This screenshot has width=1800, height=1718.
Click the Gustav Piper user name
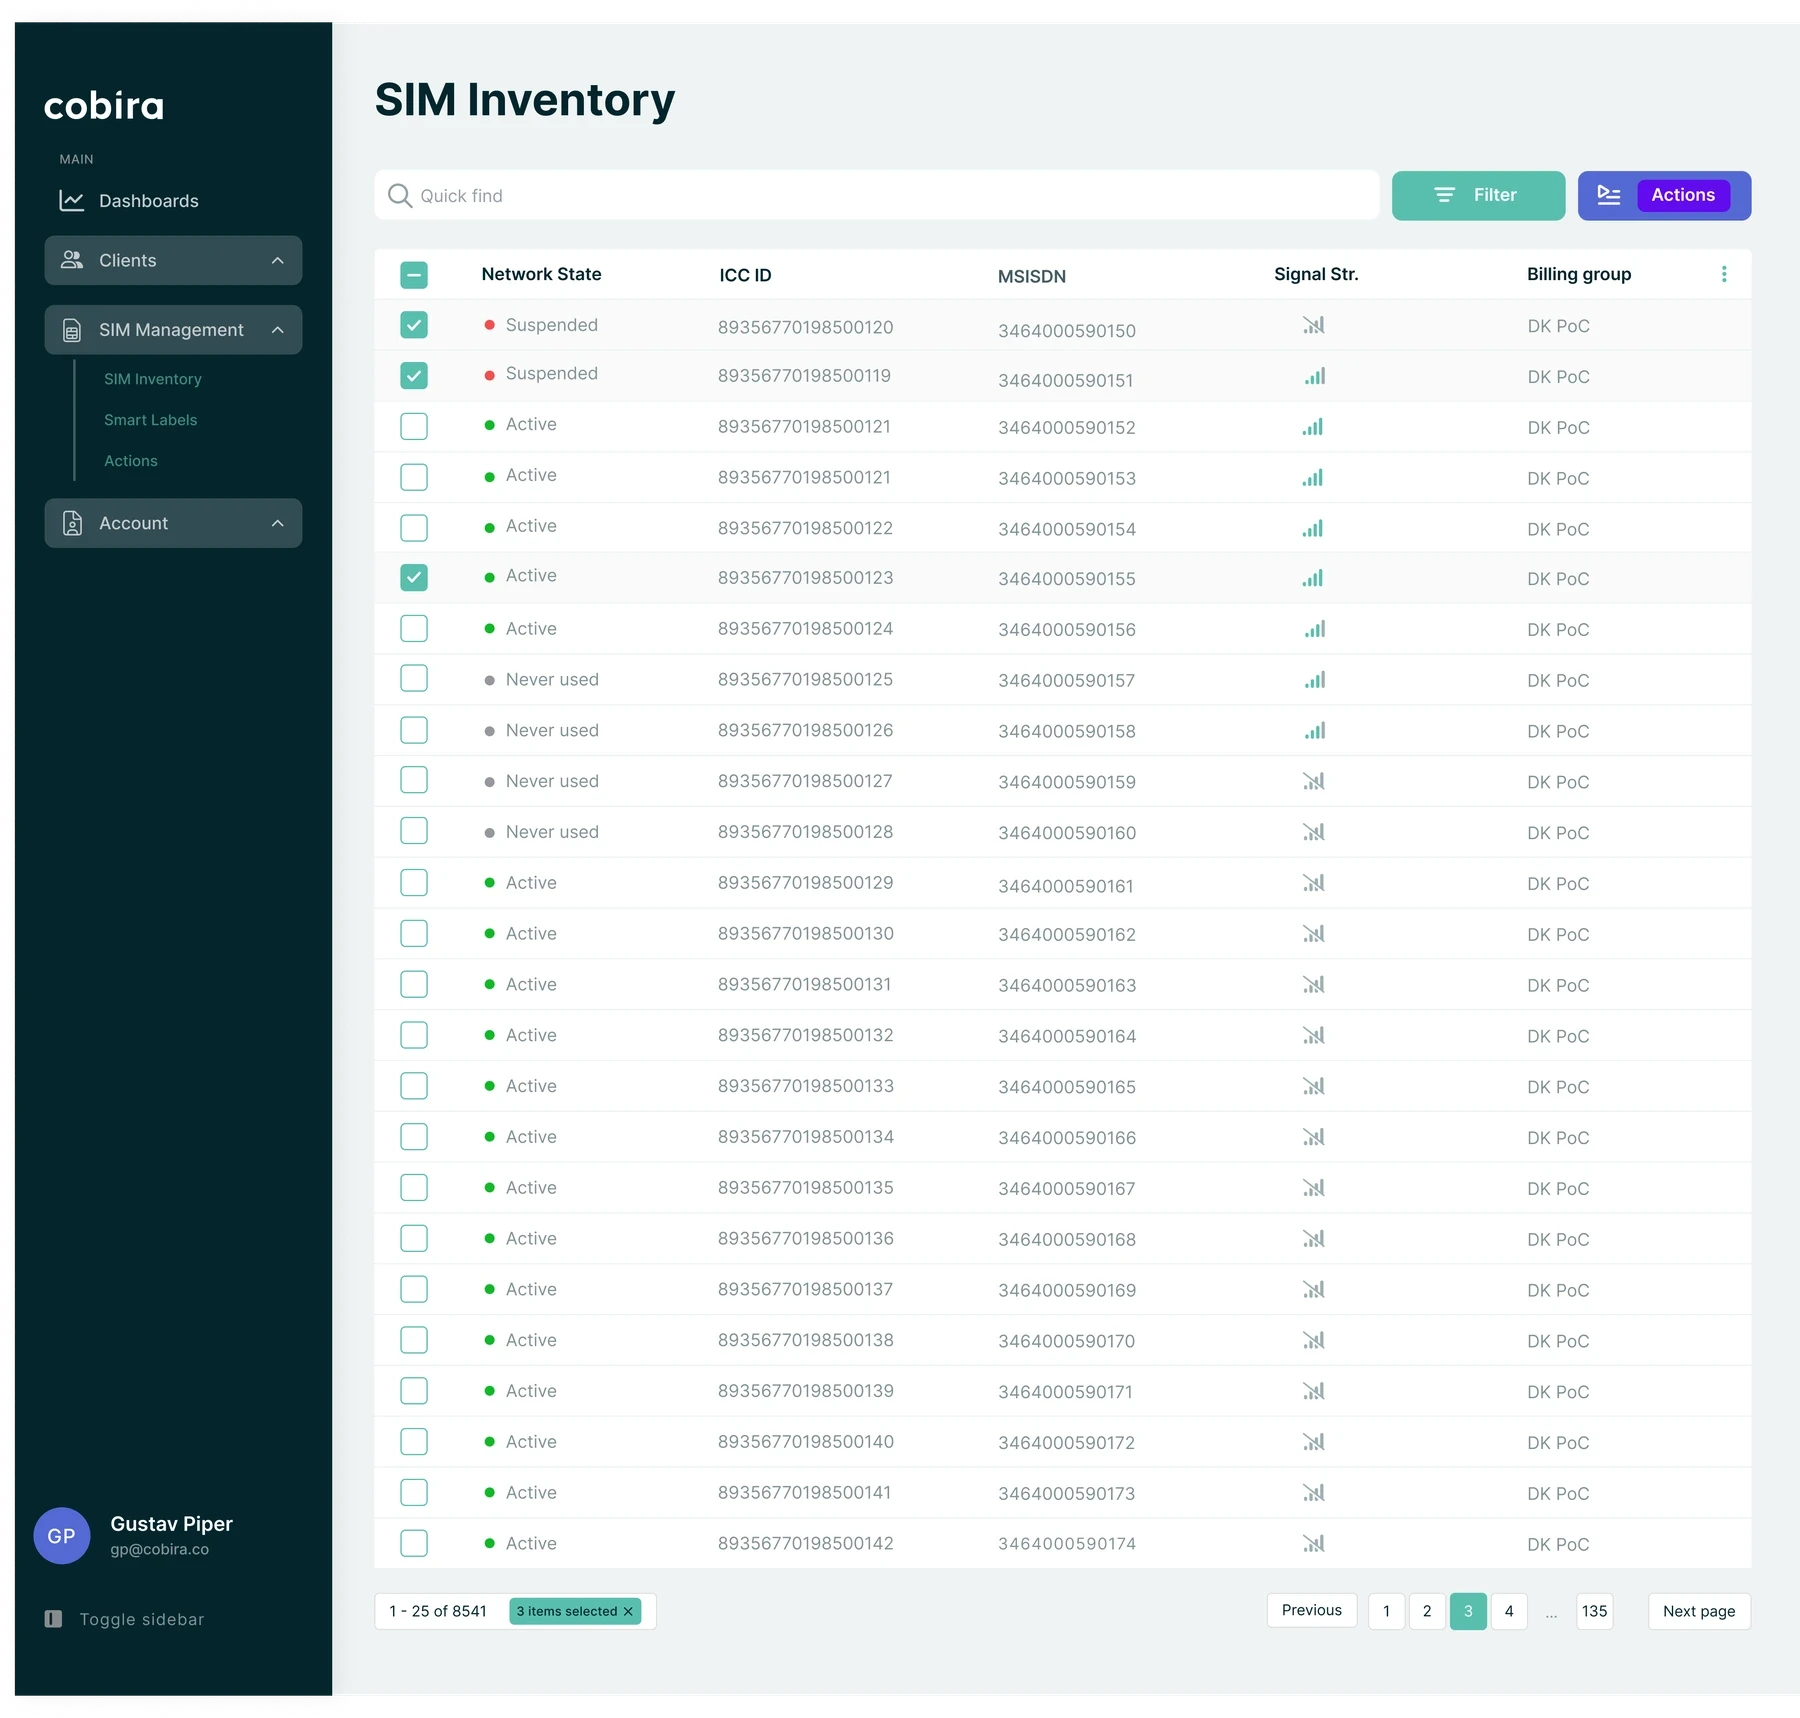[x=171, y=1523]
